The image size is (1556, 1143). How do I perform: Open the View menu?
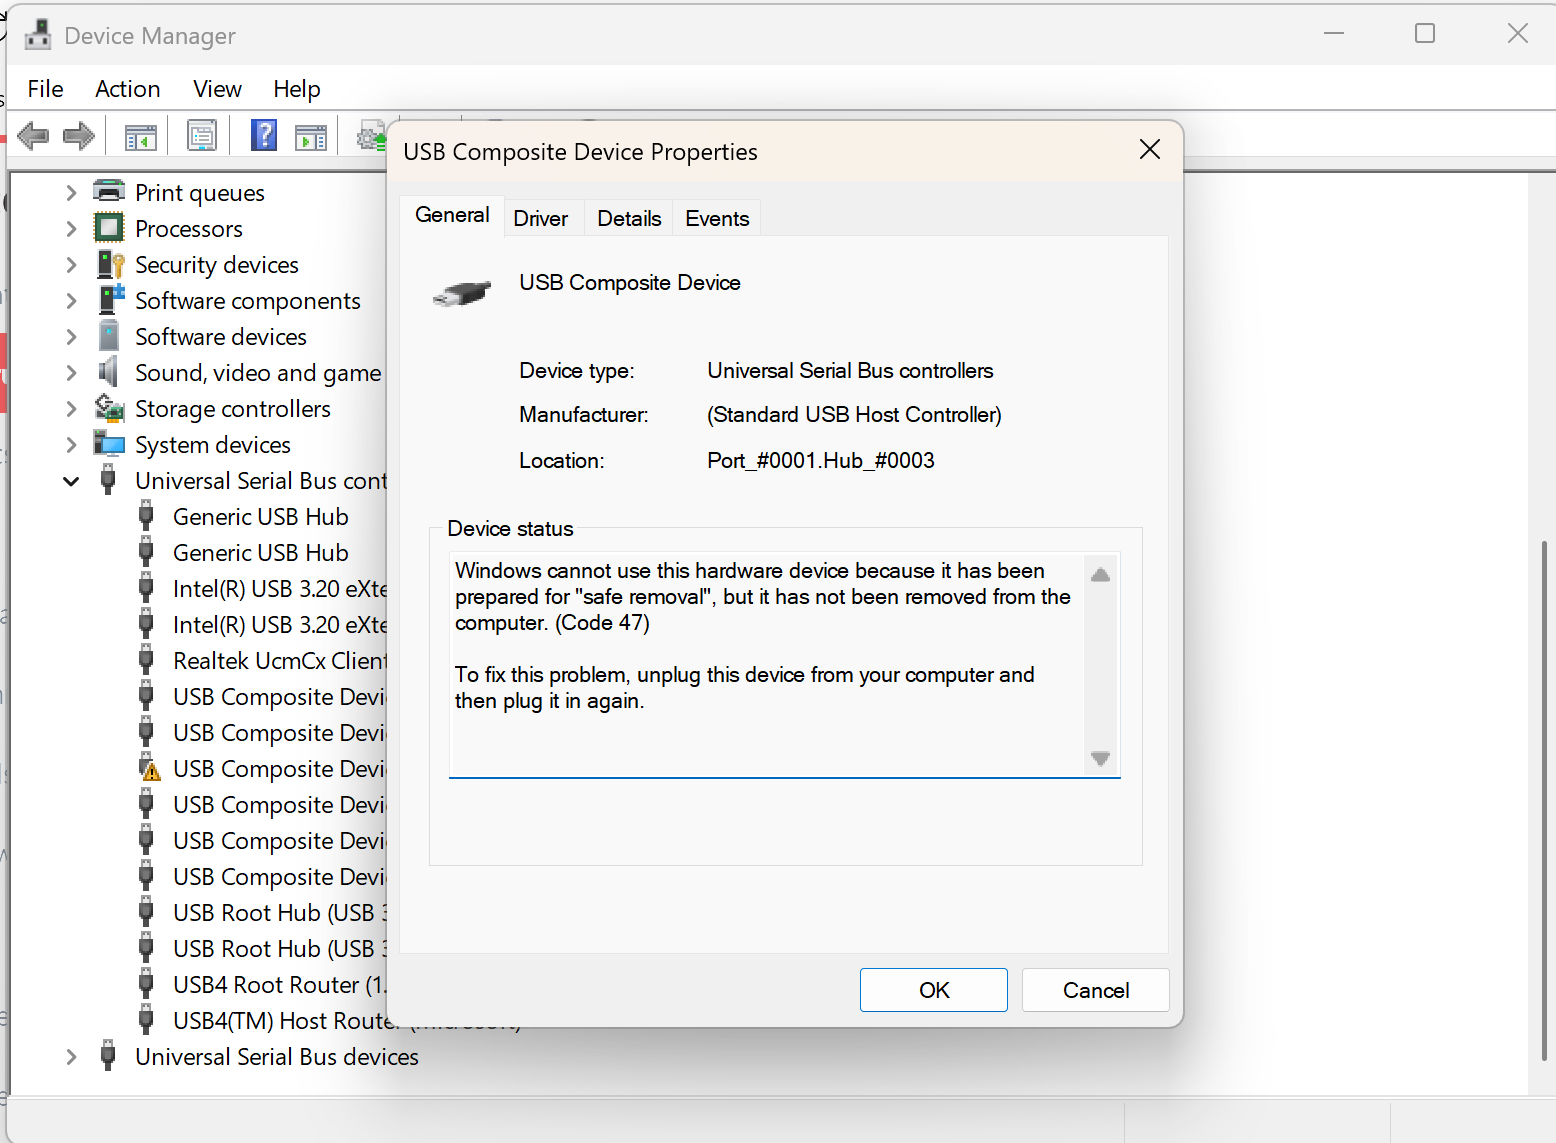217,89
